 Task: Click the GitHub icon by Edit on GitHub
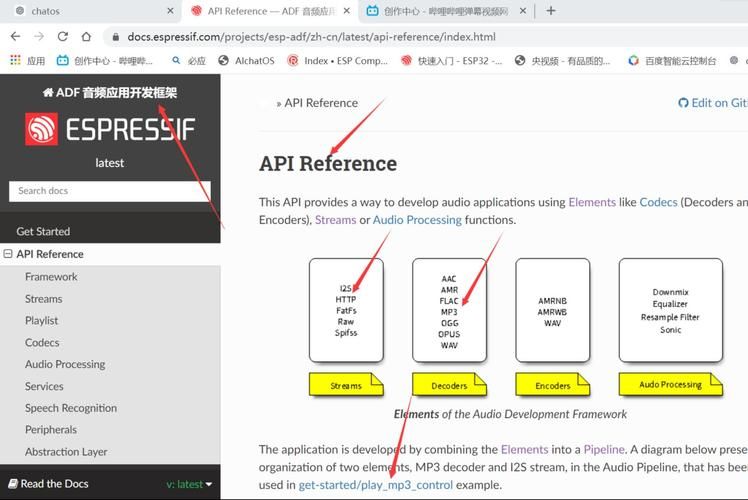pos(683,103)
